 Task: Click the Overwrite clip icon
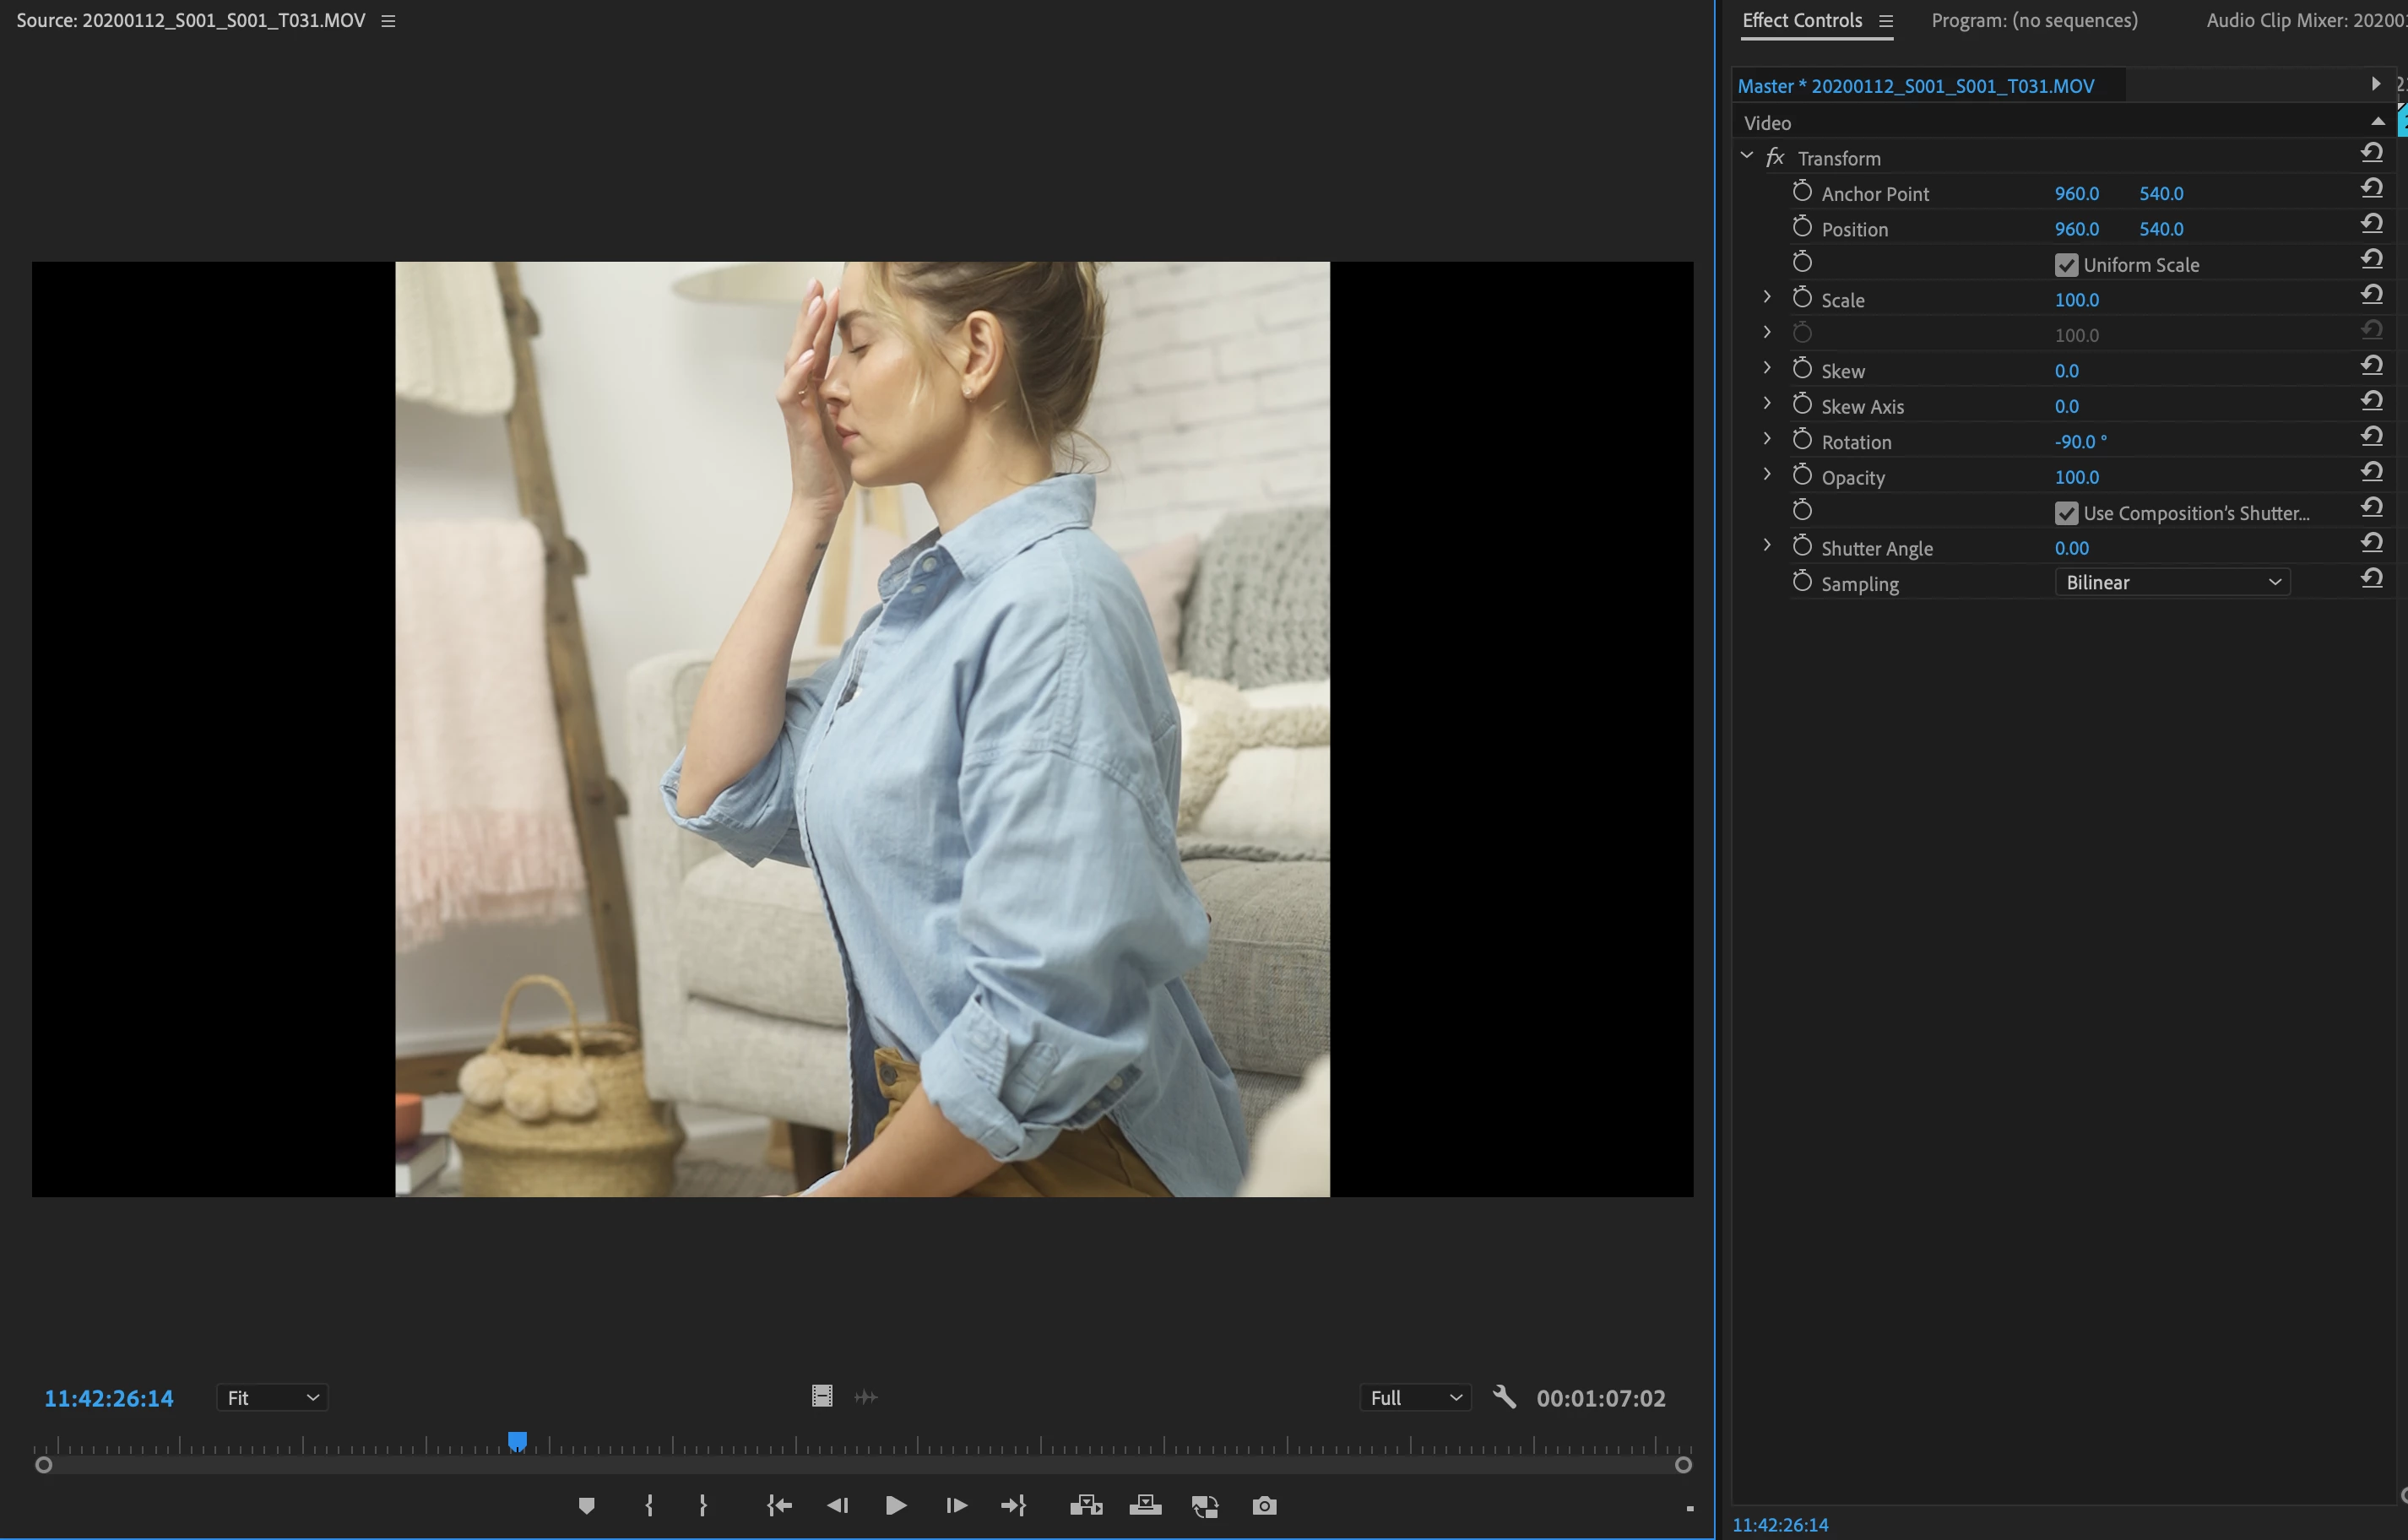coord(1145,1505)
